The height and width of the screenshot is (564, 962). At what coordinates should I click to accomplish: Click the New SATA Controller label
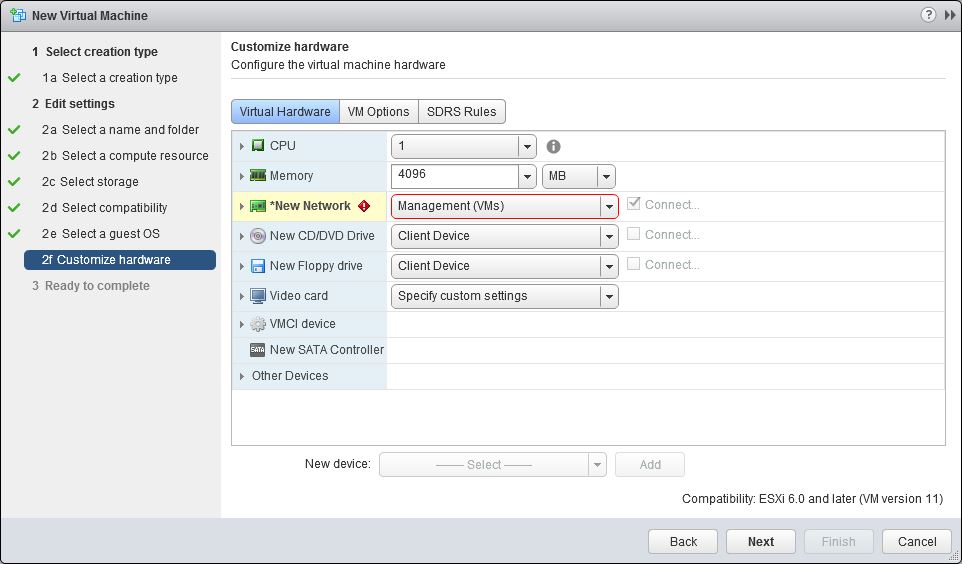click(327, 350)
